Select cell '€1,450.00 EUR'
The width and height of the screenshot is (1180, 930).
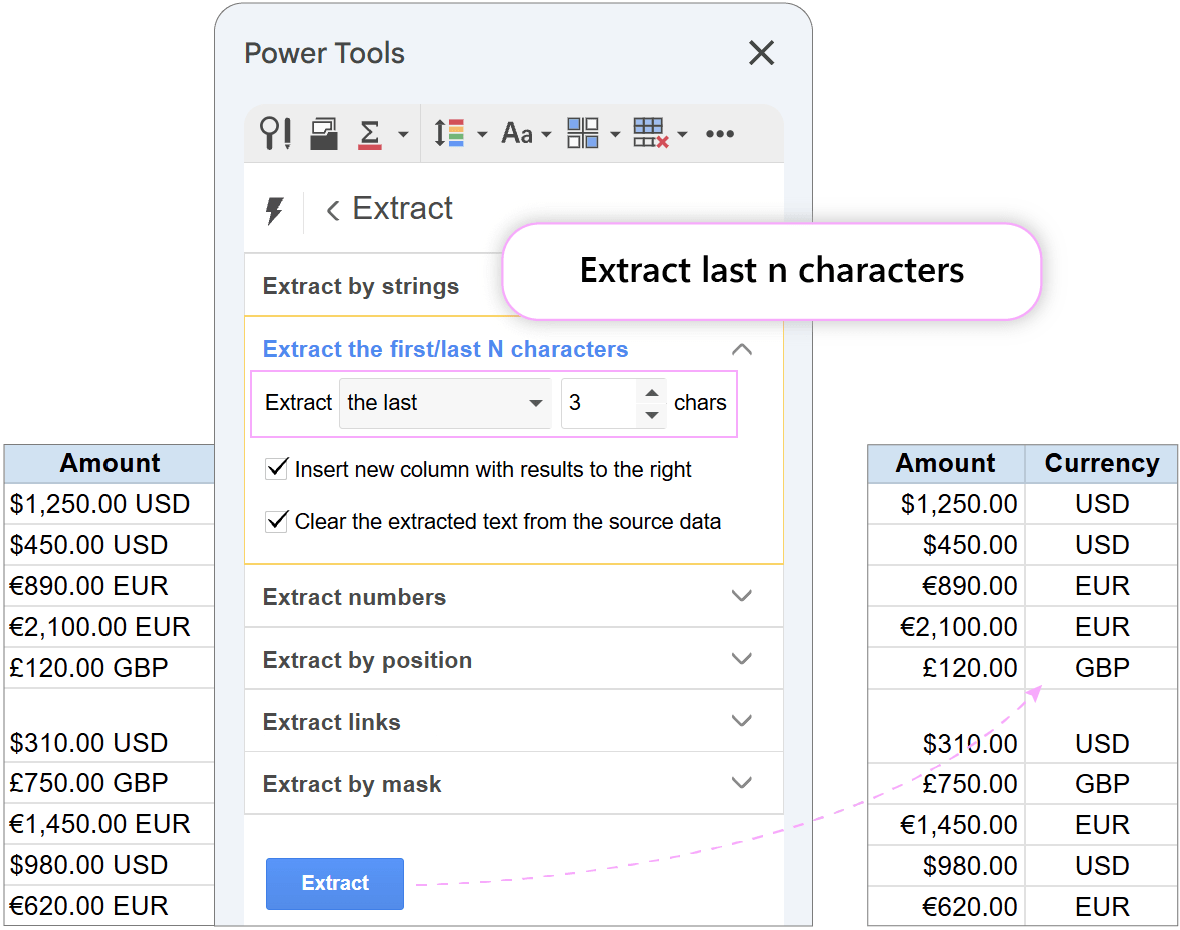pyautogui.click(x=110, y=823)
